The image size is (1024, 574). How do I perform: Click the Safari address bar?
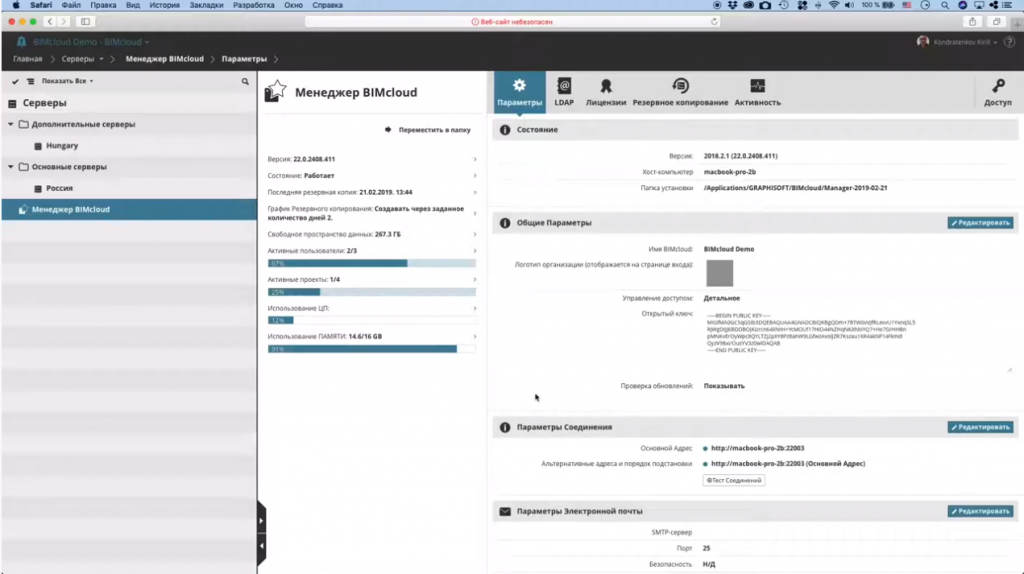[513, 22]
